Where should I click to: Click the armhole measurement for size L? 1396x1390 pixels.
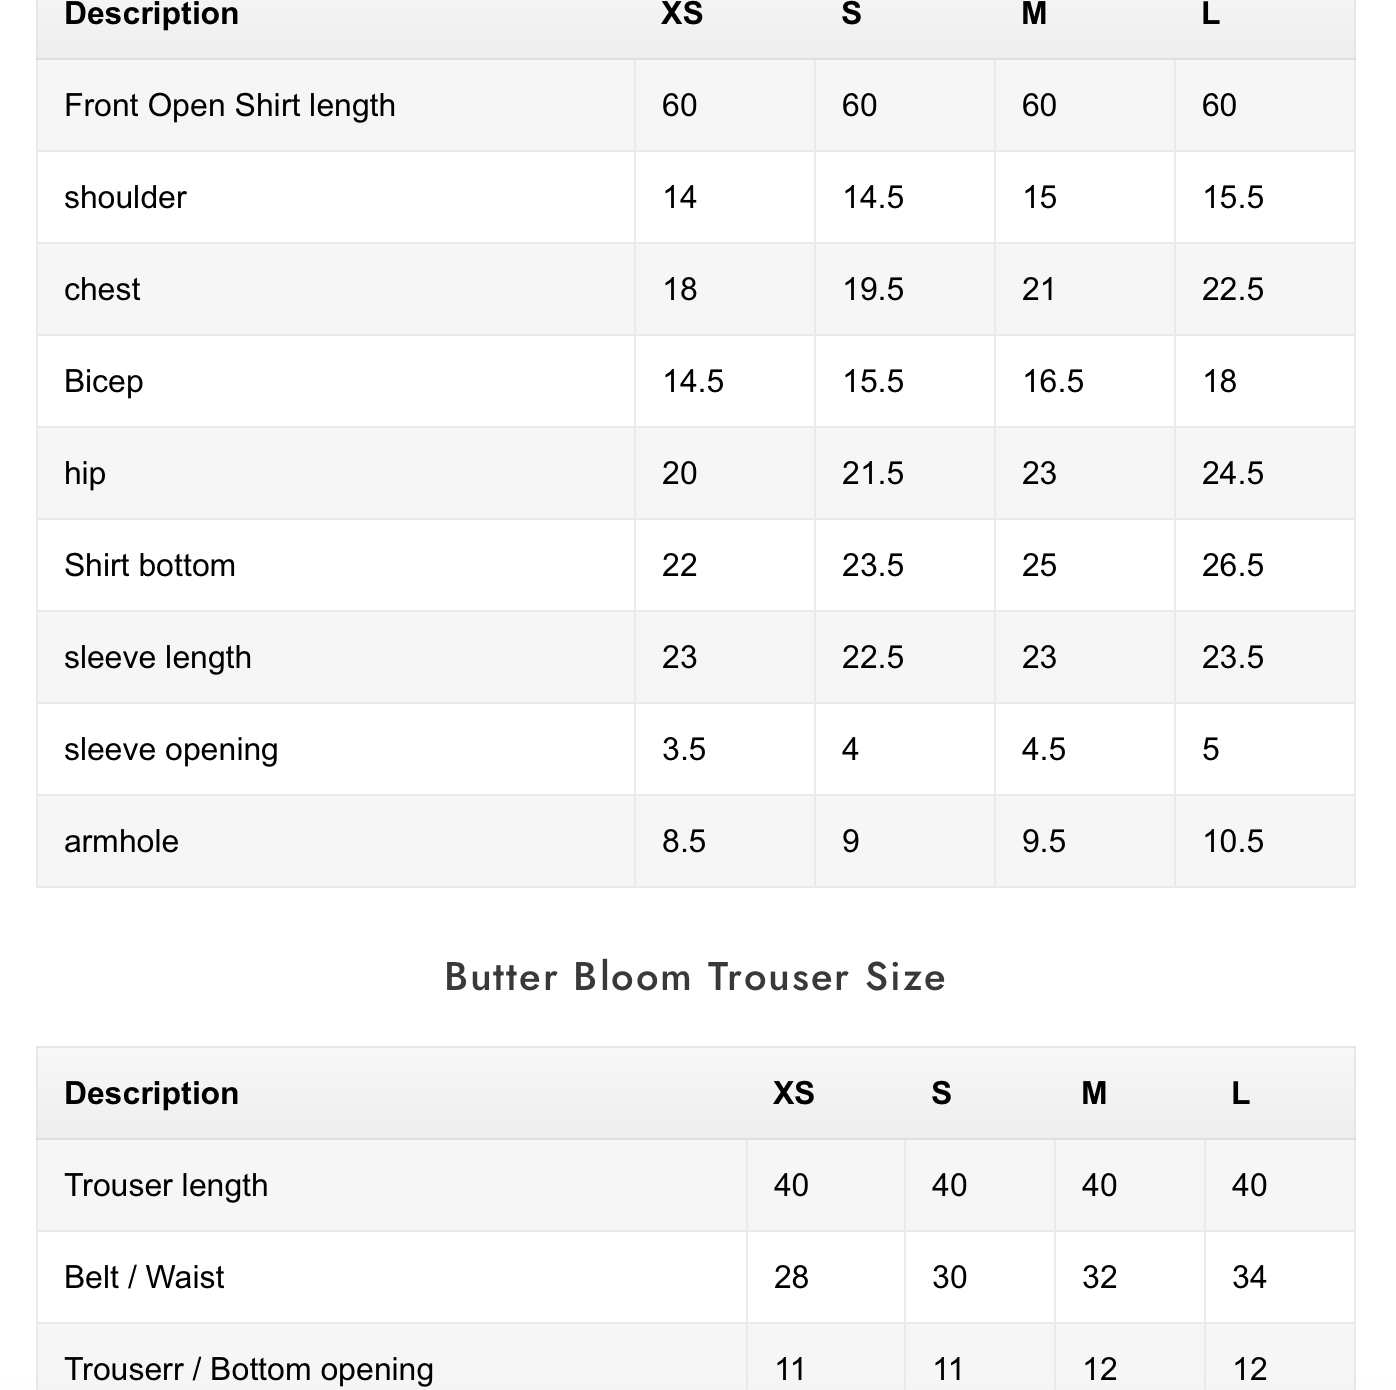click(x=1232, y=841)
